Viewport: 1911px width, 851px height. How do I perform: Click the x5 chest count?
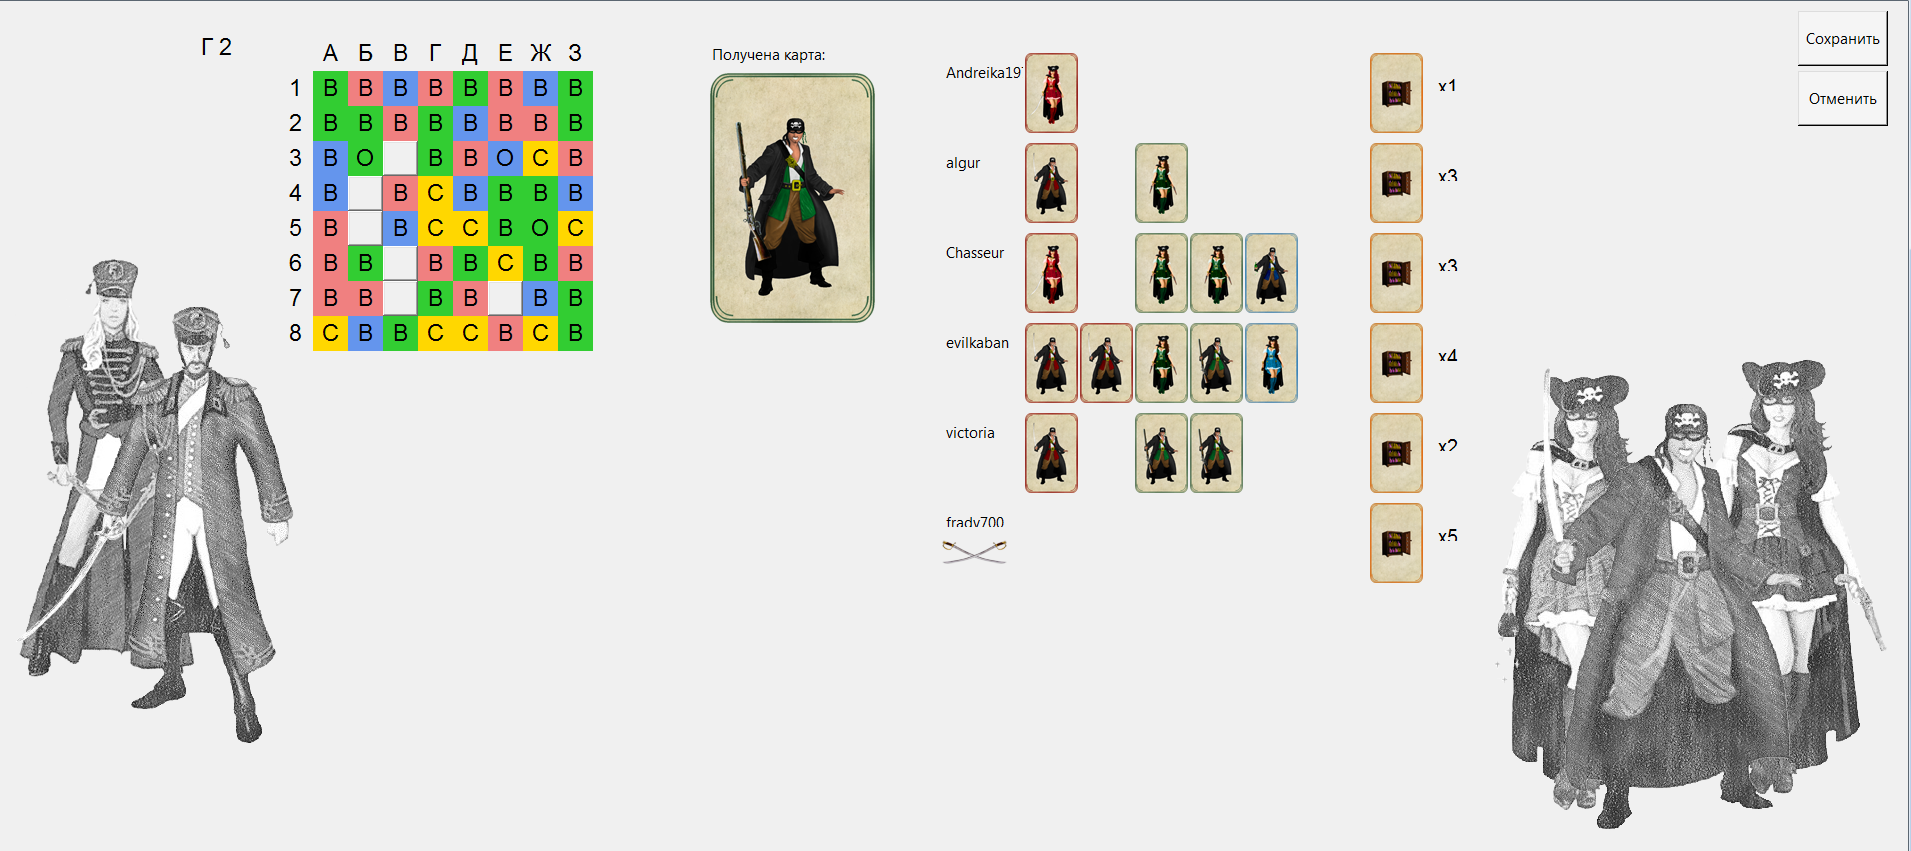(1448, 536)
